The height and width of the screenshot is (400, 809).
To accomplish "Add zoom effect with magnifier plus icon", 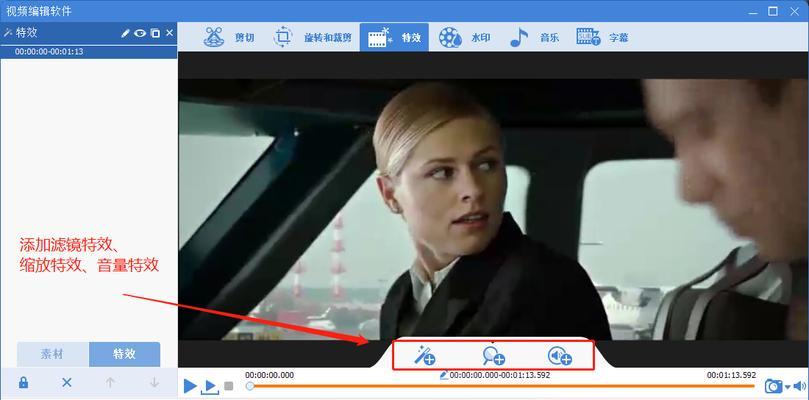I will (493, 356).
